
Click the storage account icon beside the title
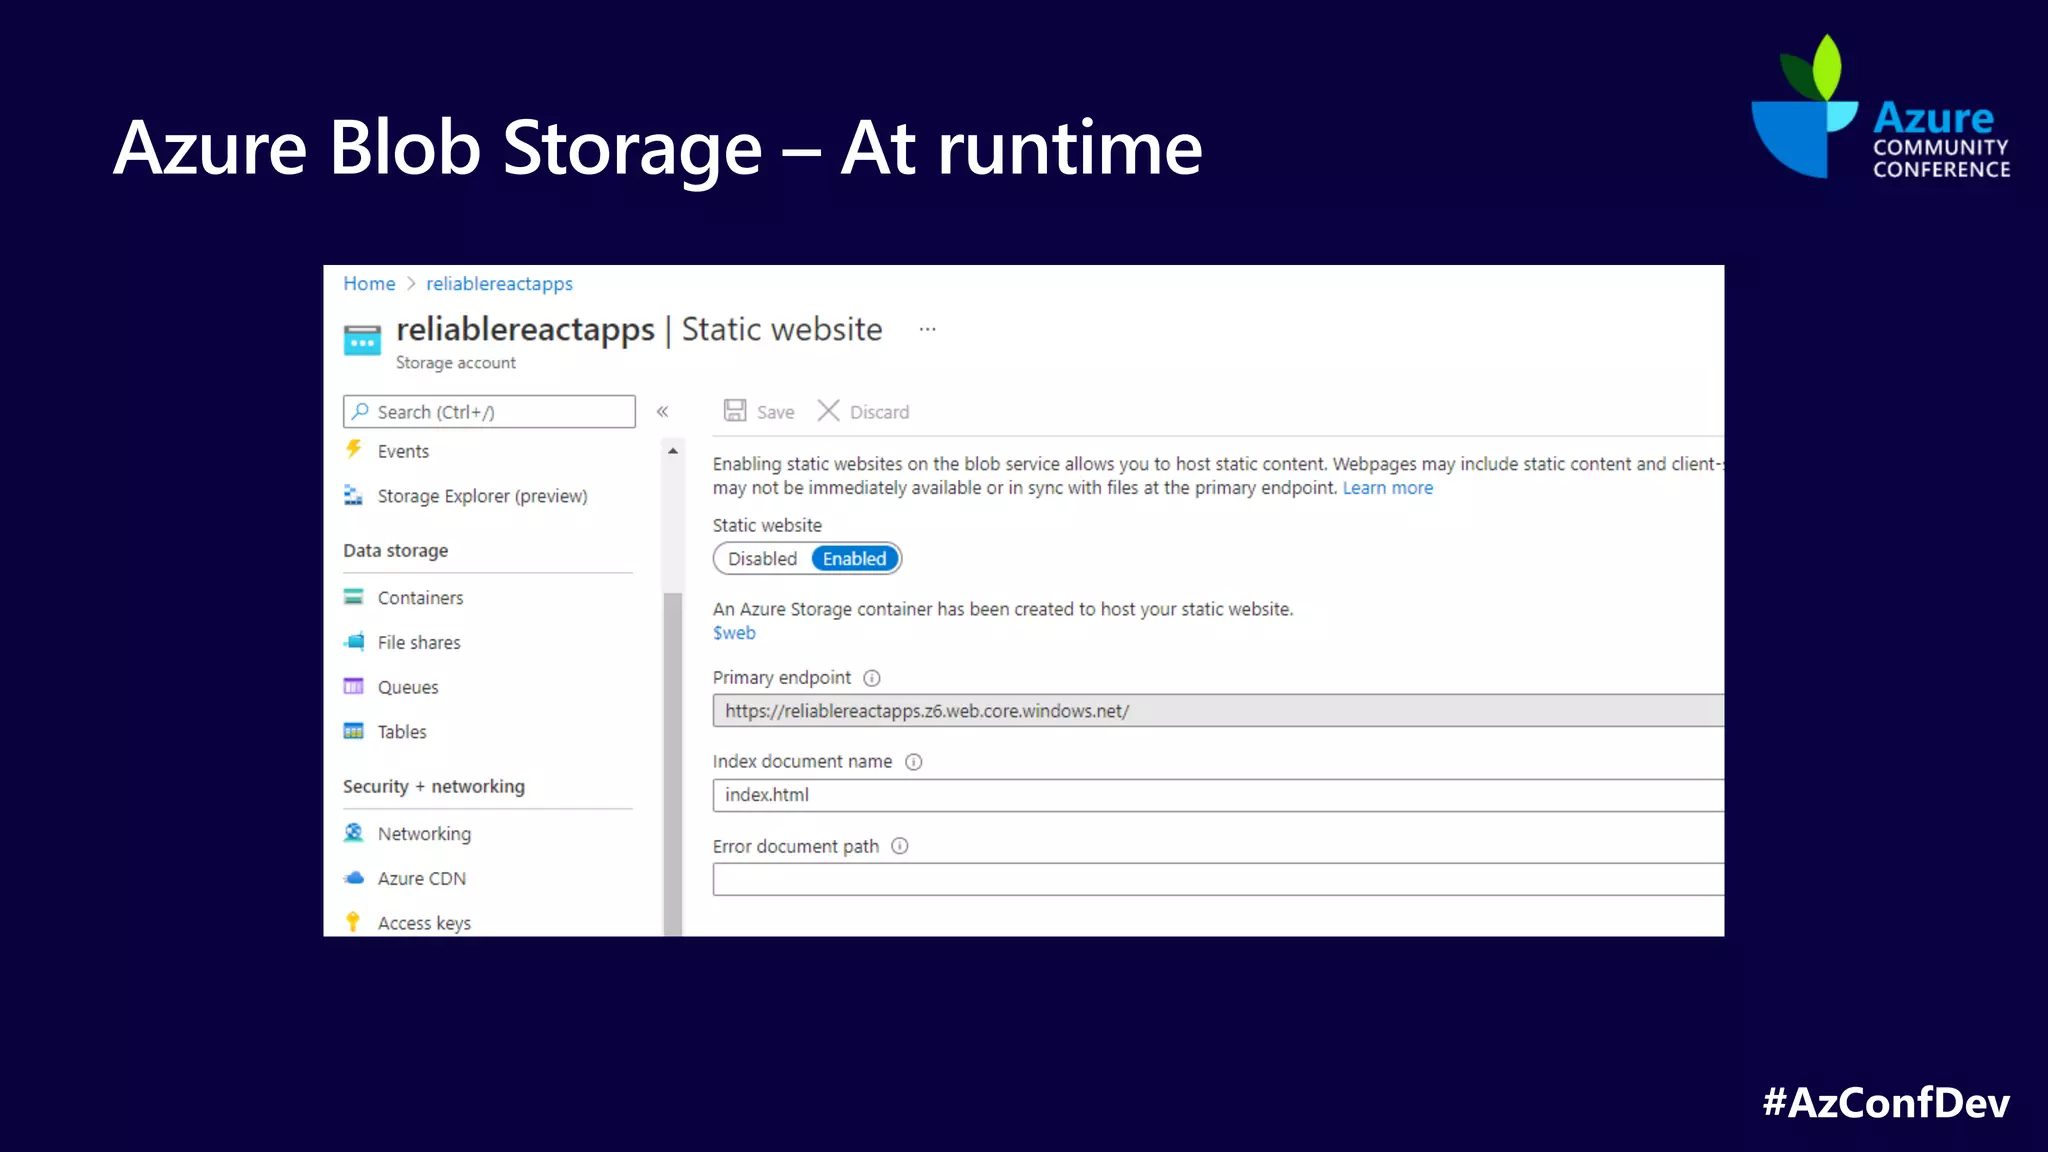362,340
